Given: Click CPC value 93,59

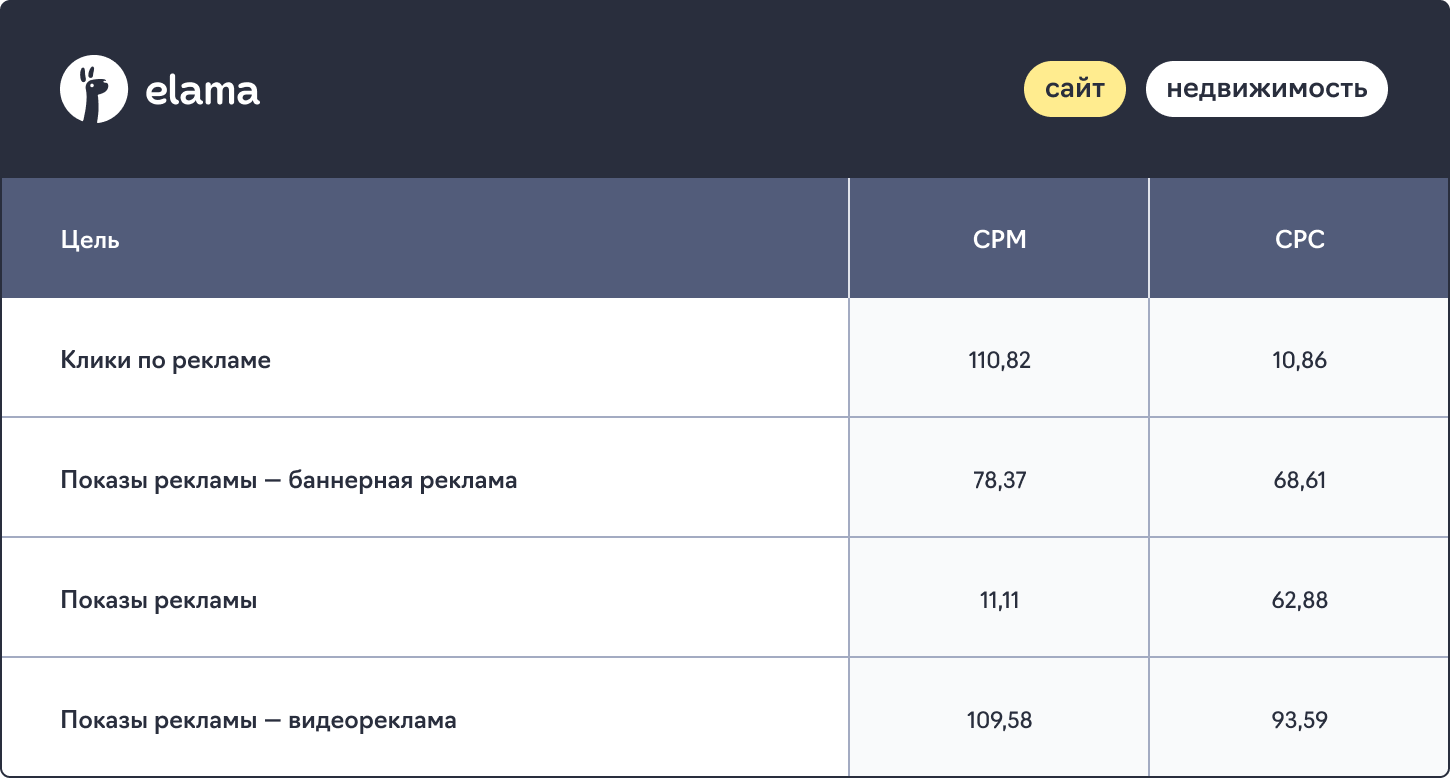Looking at the screenshot, I should 1300,720.
